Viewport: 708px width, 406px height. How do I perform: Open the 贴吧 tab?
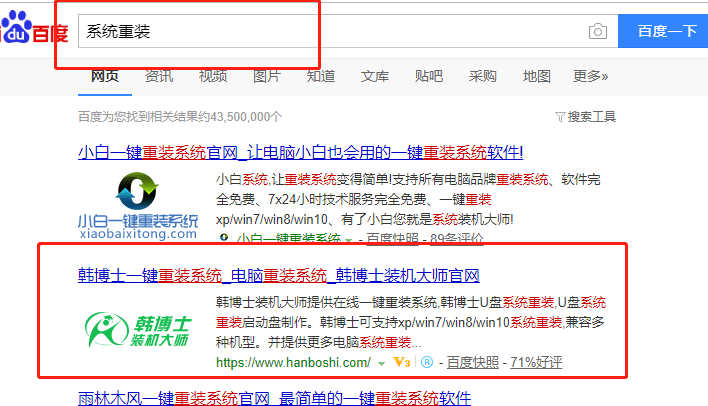point(429,76)
